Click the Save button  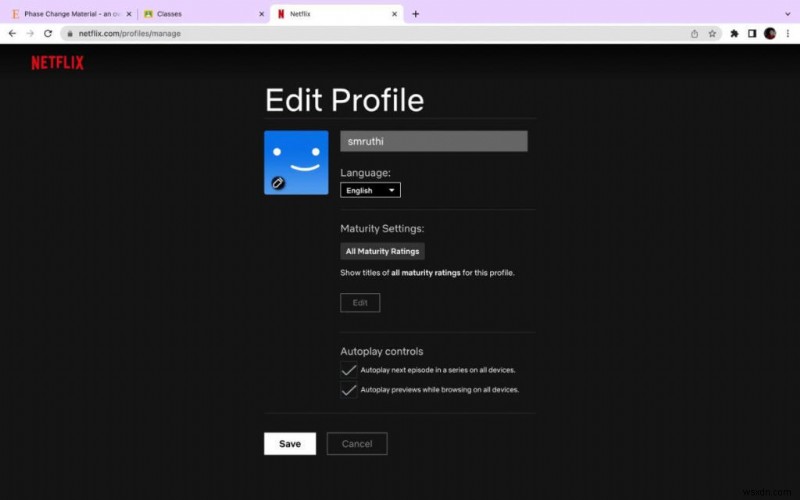point(290,444)
